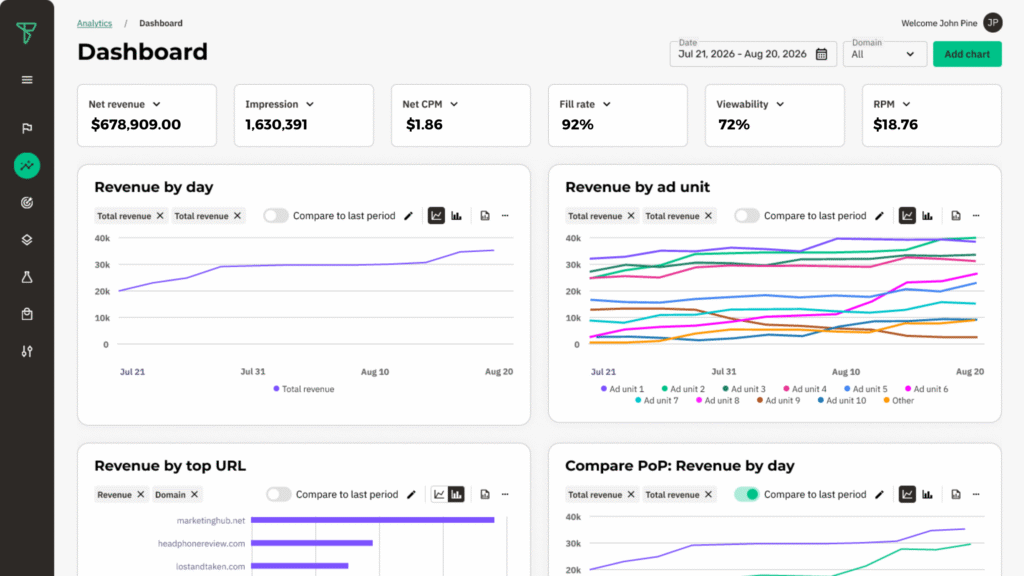
Task: Export the Revenue by top URL chart
Action: [x=484, y=494]
